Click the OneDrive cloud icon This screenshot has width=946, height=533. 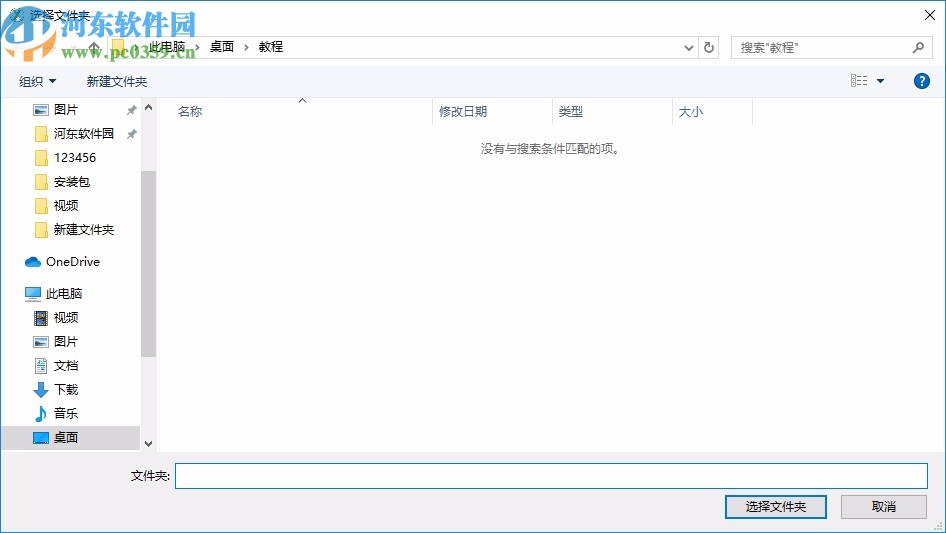[x=33, y=262]
